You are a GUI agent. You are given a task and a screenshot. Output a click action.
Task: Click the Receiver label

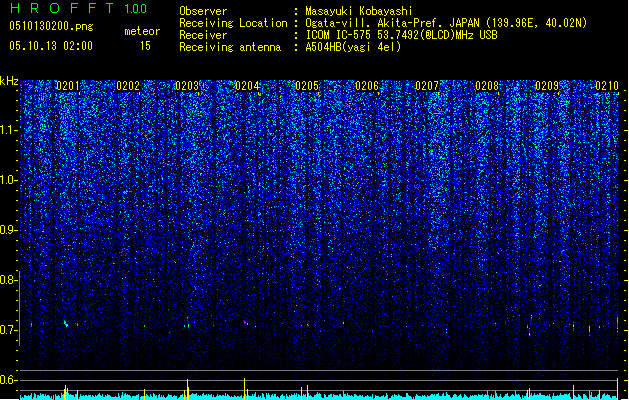[x=203, y=35]
